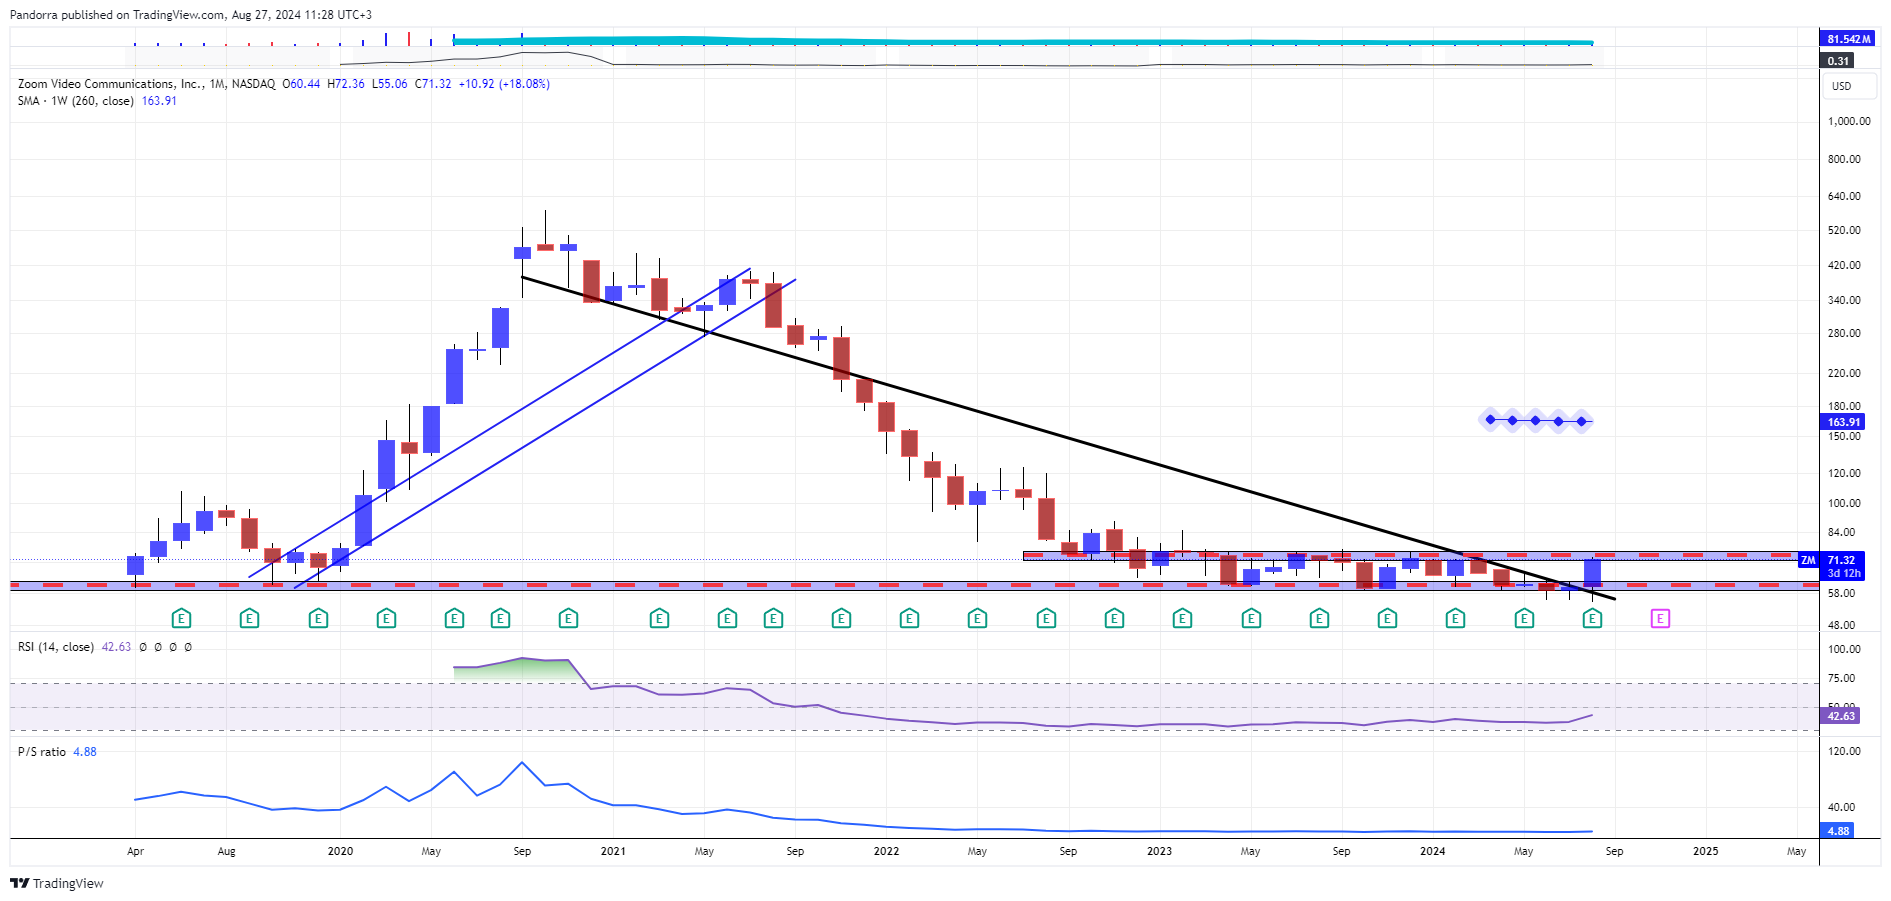Click the O60.44 open value
The height and width of the screenshot is (901, 1891).
tap(301, 84)
